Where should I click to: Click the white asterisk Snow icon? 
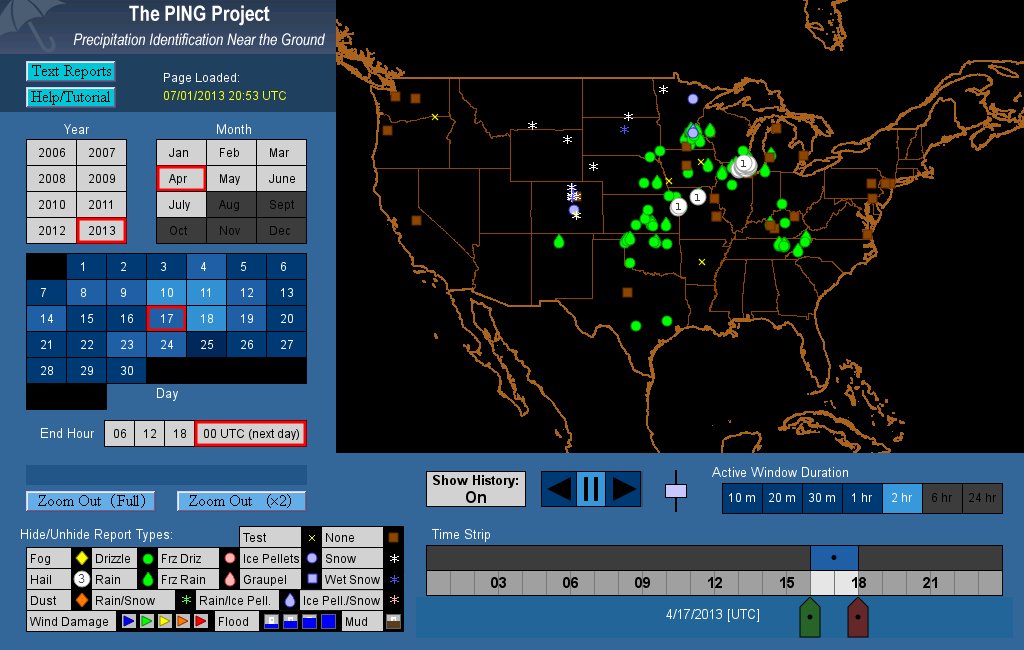point(393,559)
